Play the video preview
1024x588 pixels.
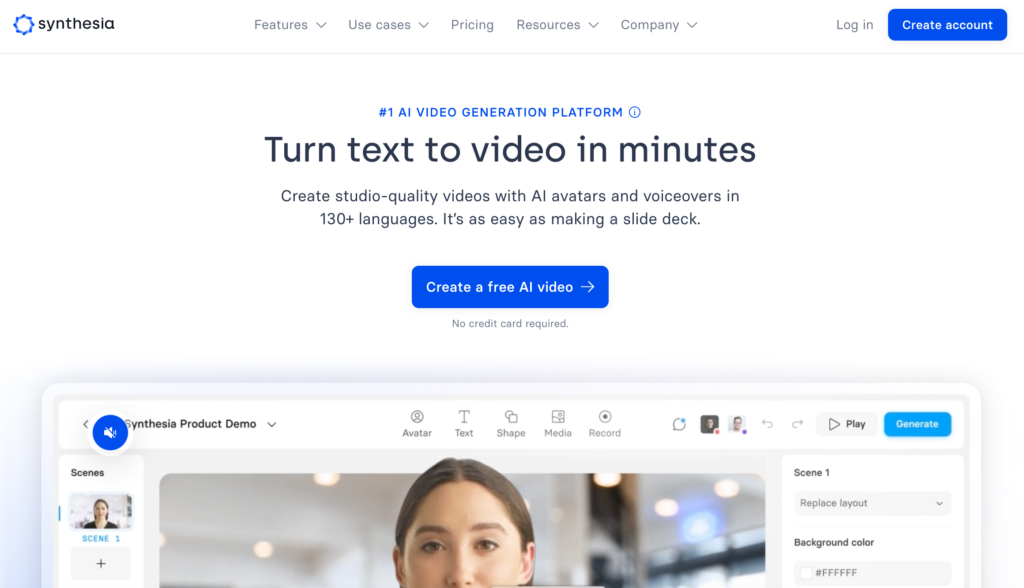point(847,424)
